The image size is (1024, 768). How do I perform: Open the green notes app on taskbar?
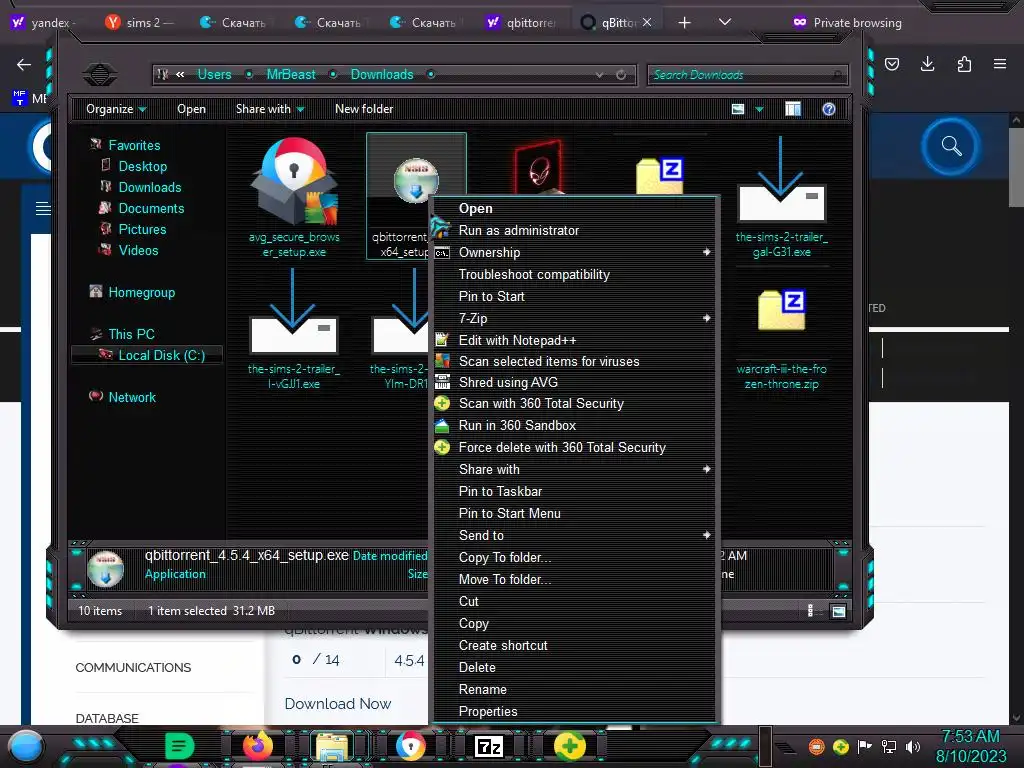coord(178,746)
